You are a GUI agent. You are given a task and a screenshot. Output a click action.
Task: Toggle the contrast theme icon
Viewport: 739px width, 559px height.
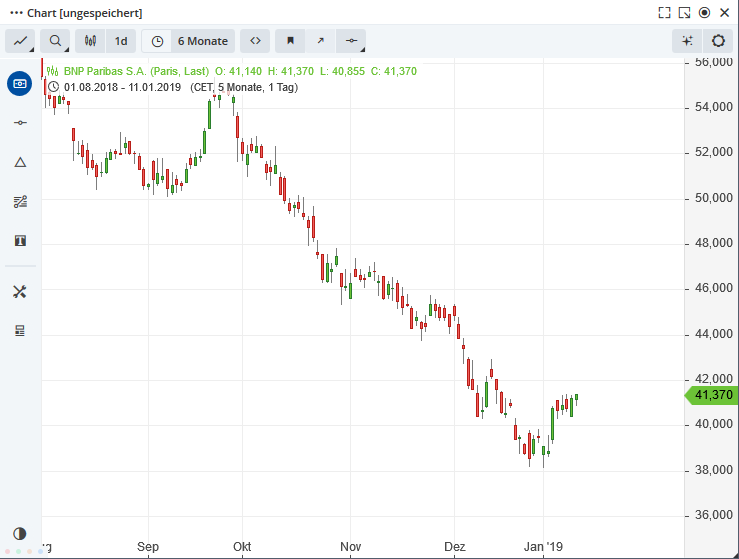point(19,534)
